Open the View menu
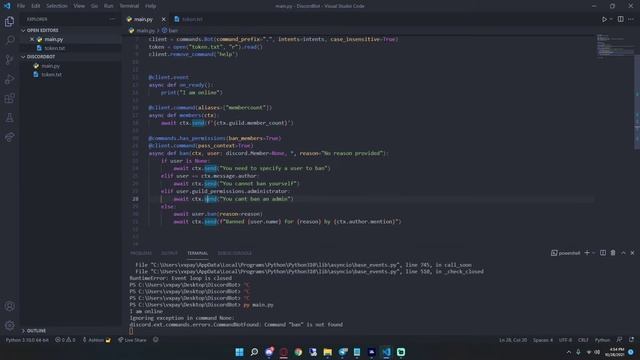The height and width of the screenshot is (360, 640). click(x=79, y=6)
